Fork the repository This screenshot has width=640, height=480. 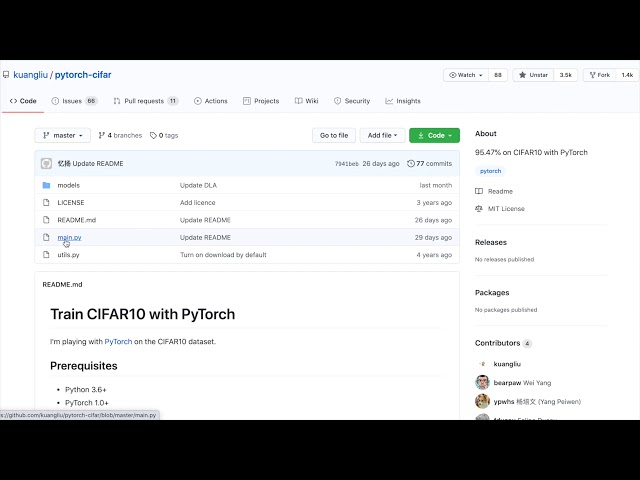600,75
